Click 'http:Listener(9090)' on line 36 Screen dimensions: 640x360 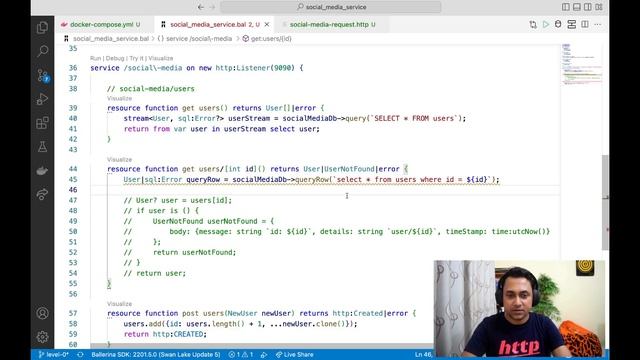255,68
